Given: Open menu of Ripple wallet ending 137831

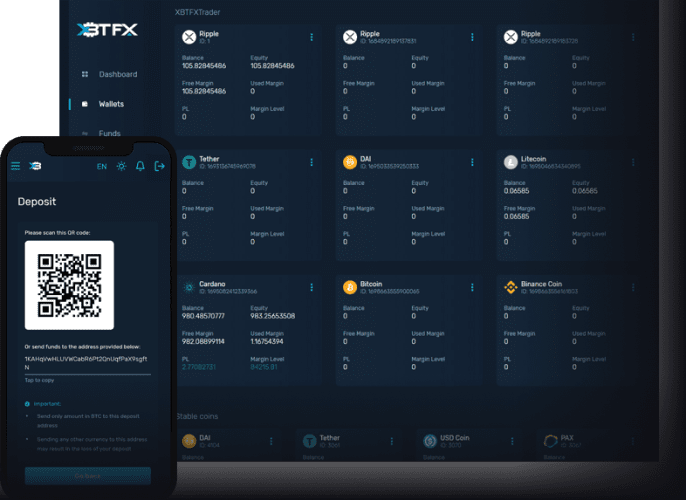Looking at the screenshot, I should [x=472, y=37].
